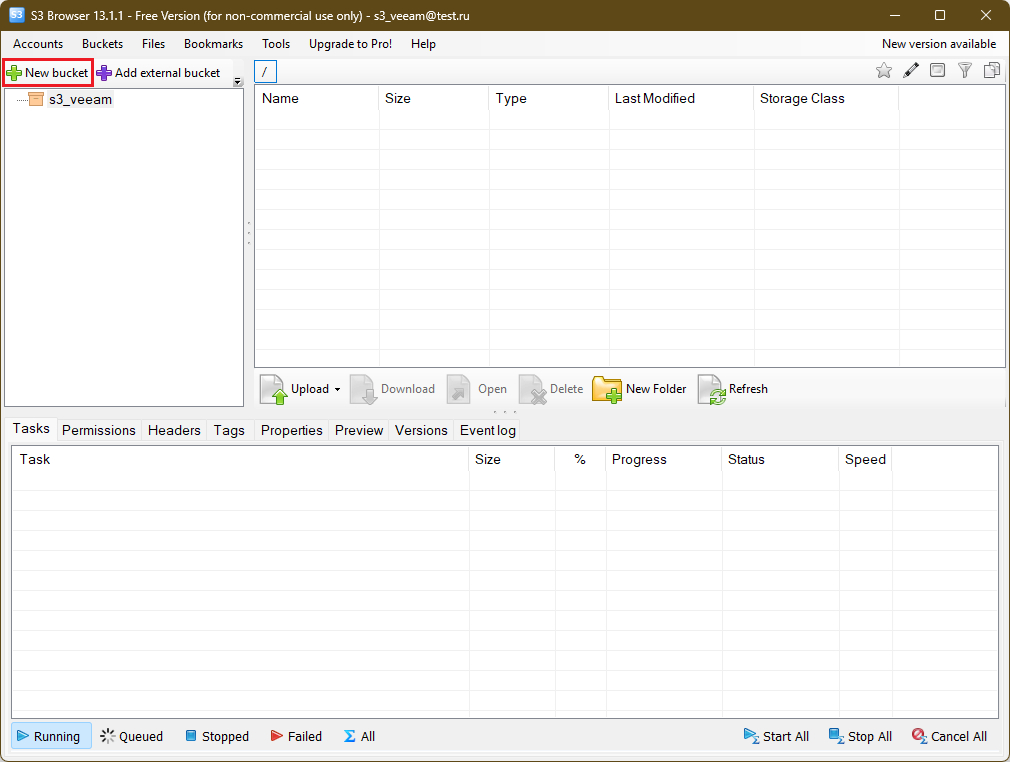Click Start All tasks

click(x=777, y=736)
